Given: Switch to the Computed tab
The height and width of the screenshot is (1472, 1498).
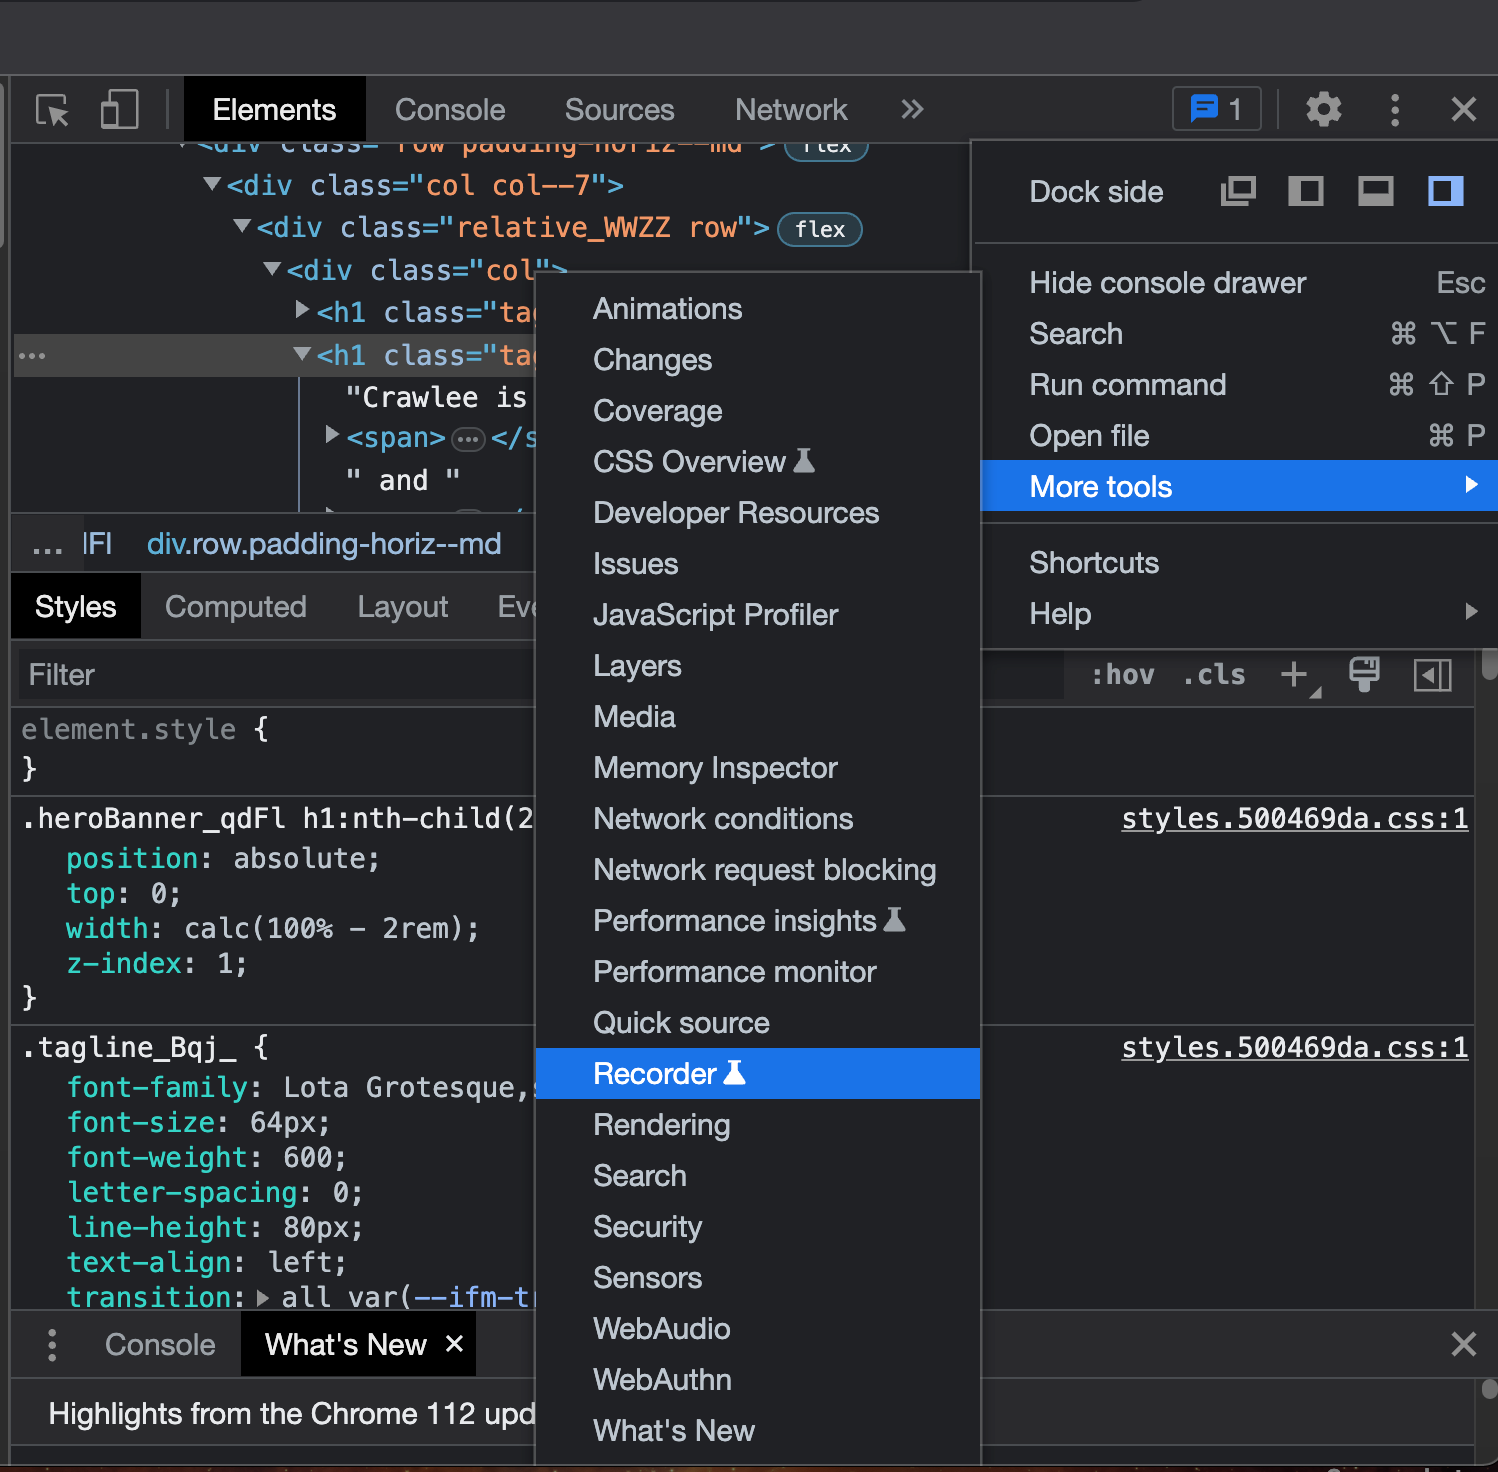Looking at the screenshot, I should tap(236, 606).
